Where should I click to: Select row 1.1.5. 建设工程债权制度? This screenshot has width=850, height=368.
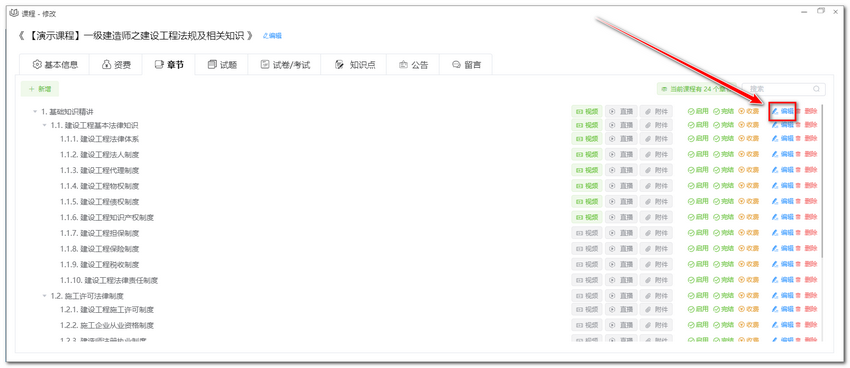tap(100, 202)
